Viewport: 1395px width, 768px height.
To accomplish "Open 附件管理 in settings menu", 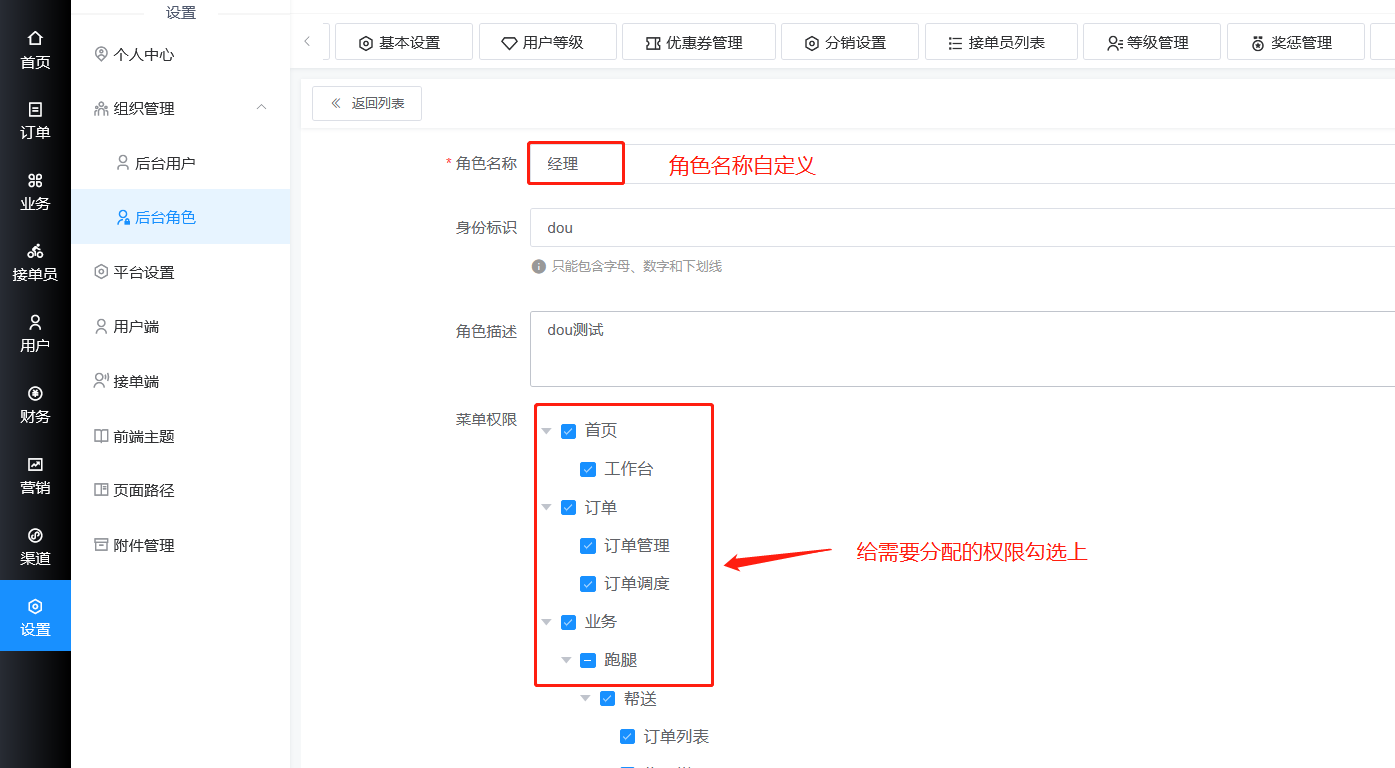I will pyautogui.click(x=181, y=545).
